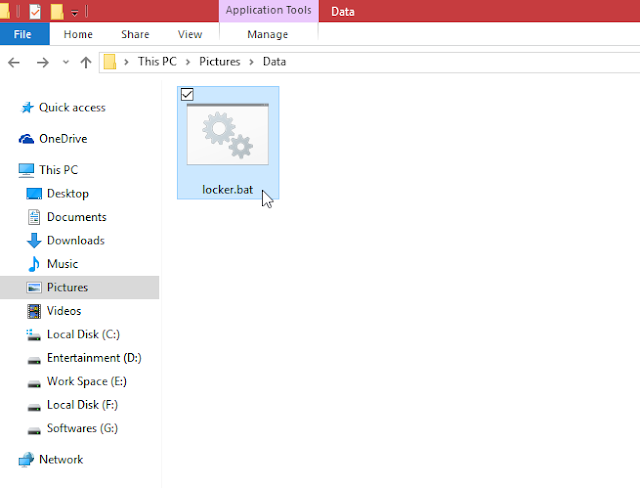
Task: Select This PC in navigation pane
Action: [x=58, y=170]
